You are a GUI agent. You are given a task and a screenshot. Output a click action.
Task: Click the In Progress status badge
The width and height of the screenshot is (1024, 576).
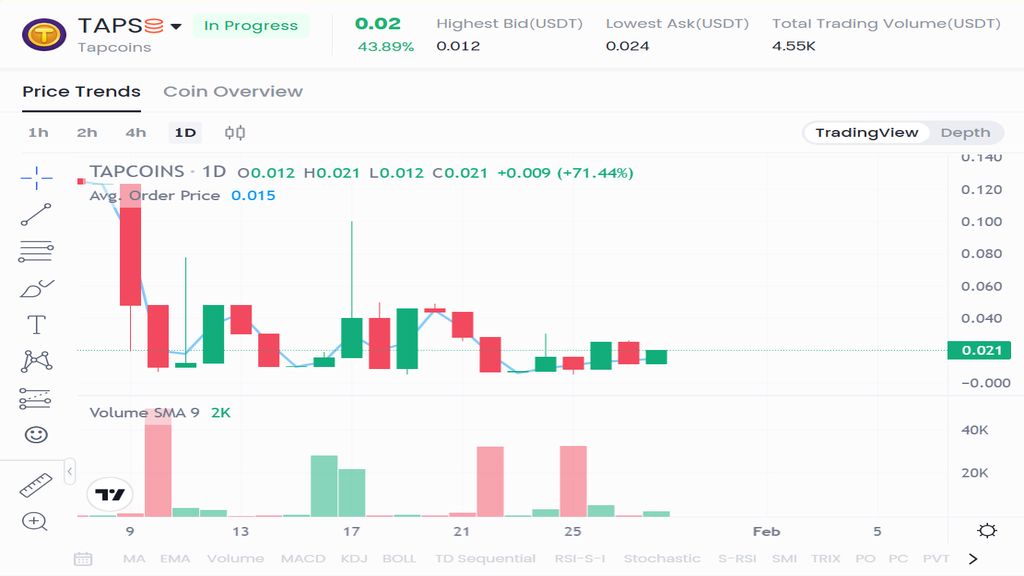click(x=251, y=25)
